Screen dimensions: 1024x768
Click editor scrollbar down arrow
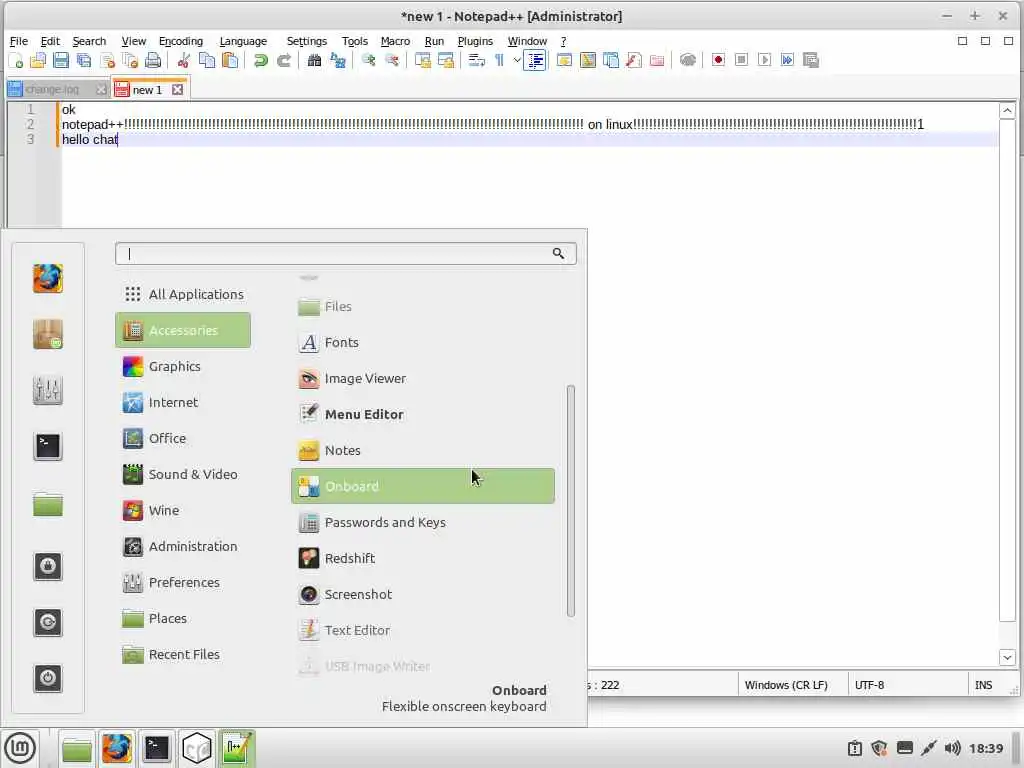point(1007,657)
